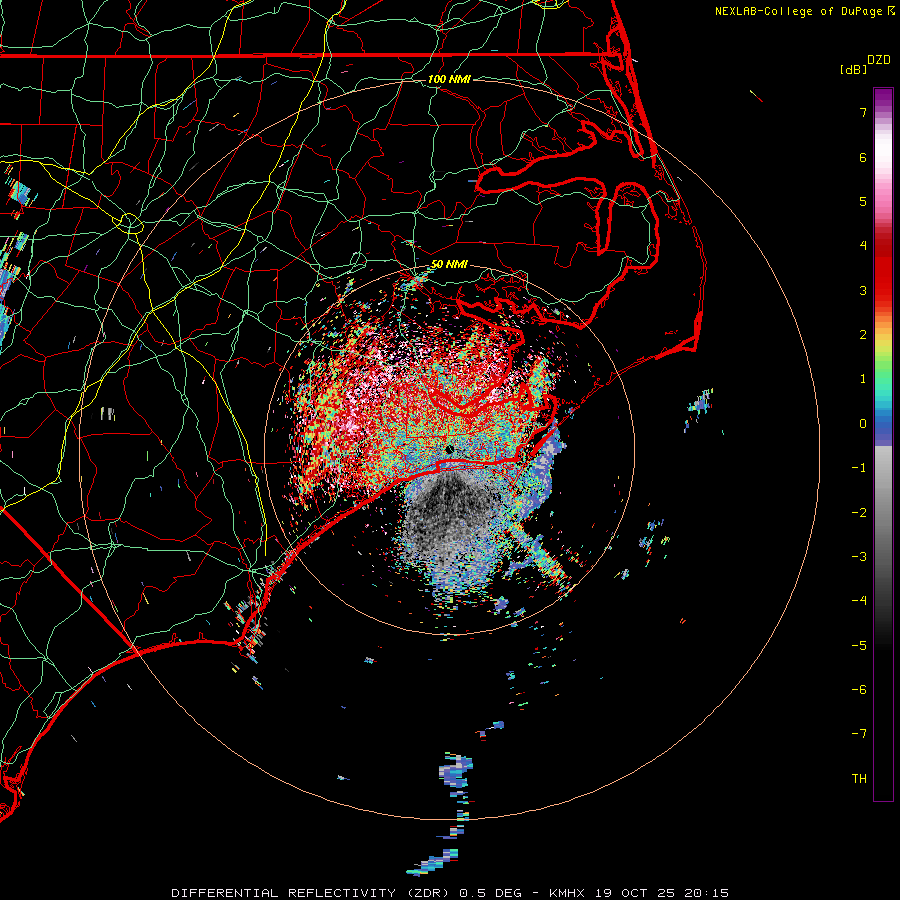Click the -6 value on color scale

click(859, 690)
